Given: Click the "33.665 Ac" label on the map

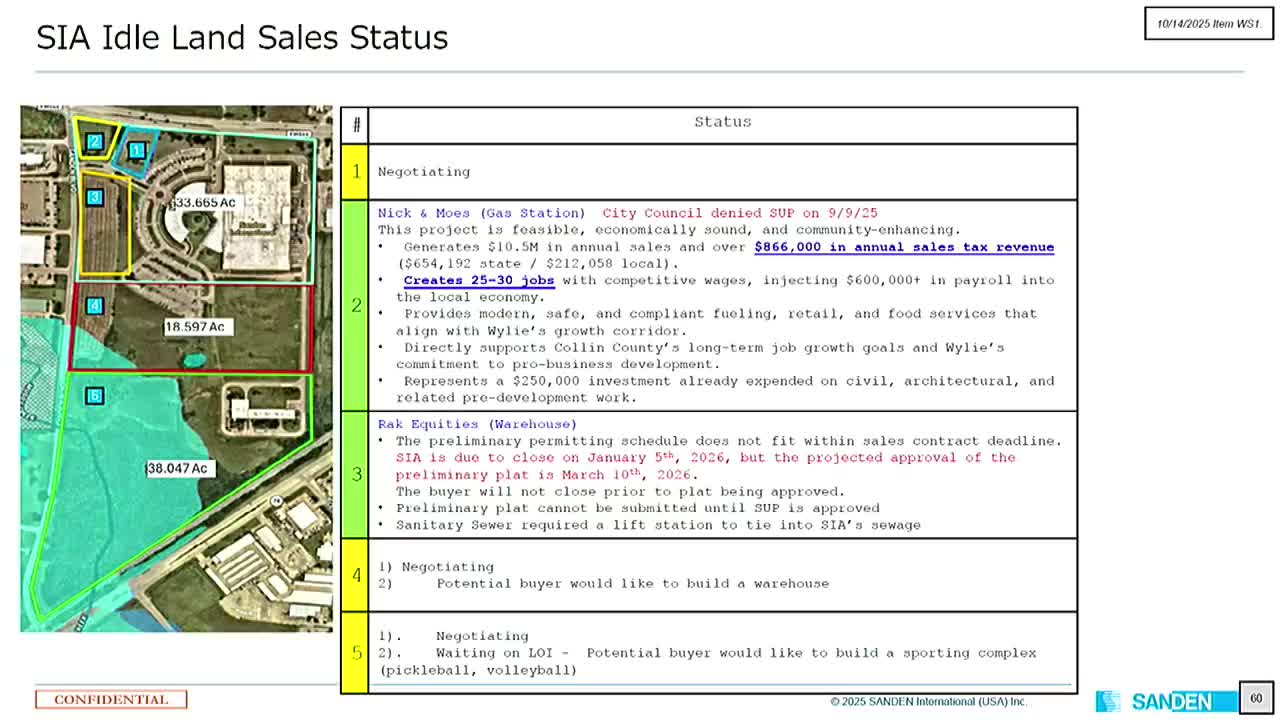Looking at the screenshot, I should point(205,203).
